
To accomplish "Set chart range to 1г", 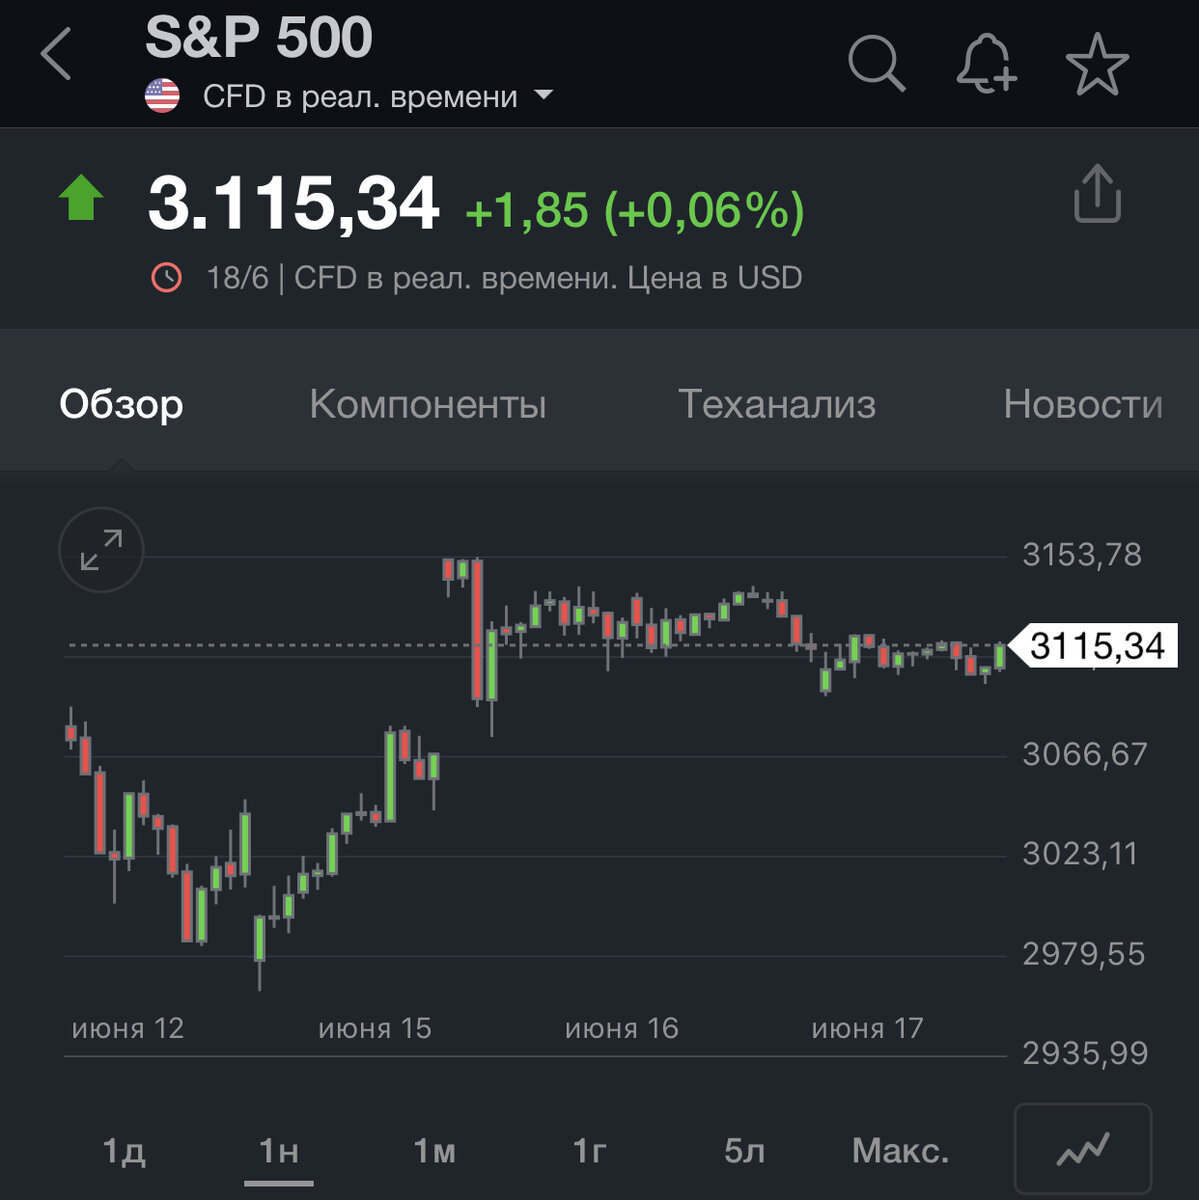I will tap(590, 1151).
